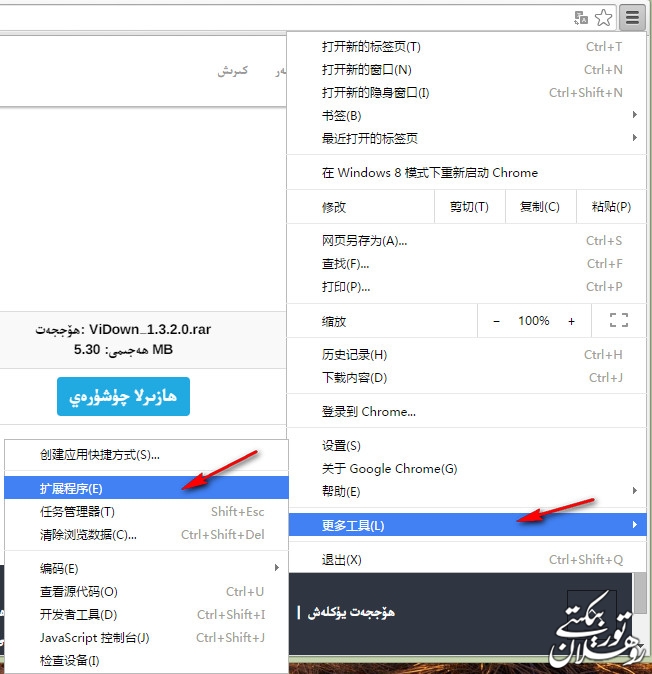Click the 缩放 zoom row label
The image size is (652, 674).
(x=334, y=321)
